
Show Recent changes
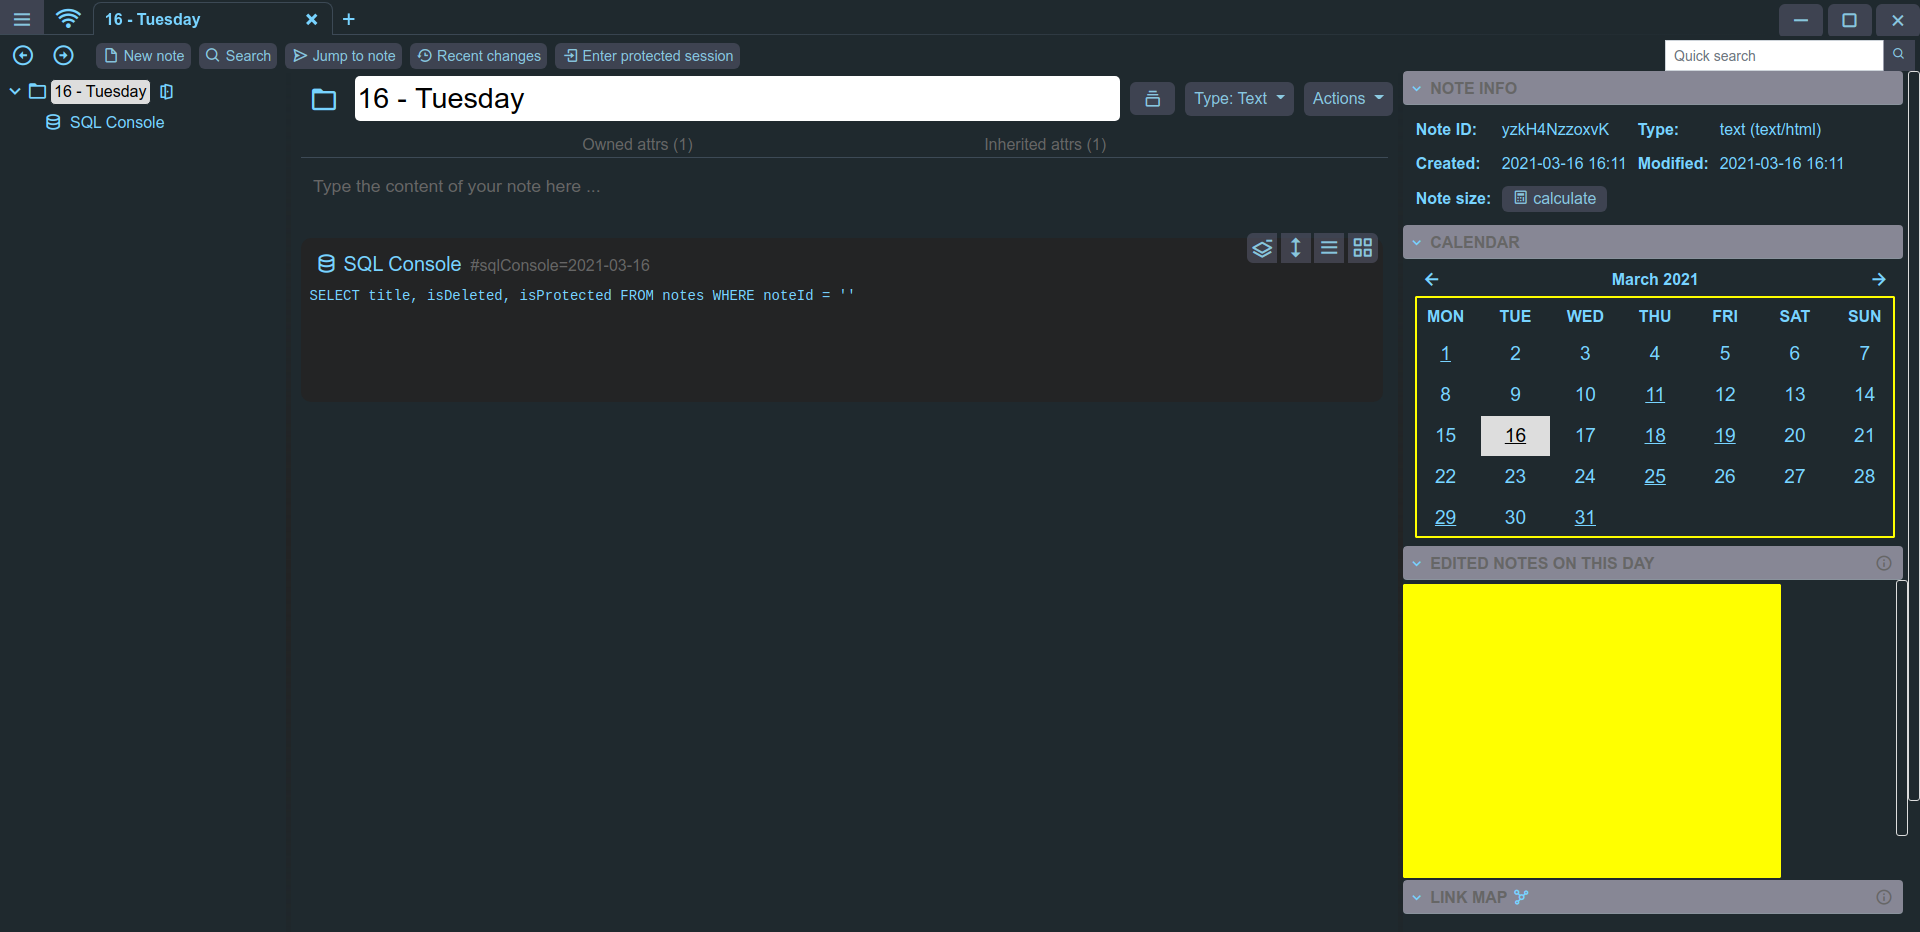coord(479,56)
